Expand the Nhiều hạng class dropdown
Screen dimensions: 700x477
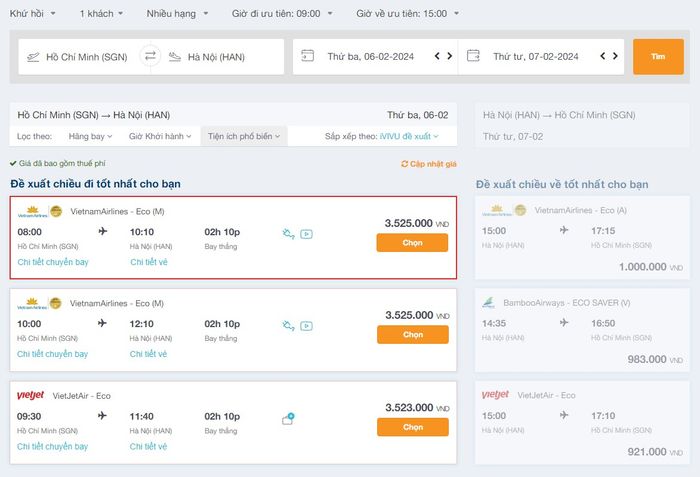(x=179, y=14)
